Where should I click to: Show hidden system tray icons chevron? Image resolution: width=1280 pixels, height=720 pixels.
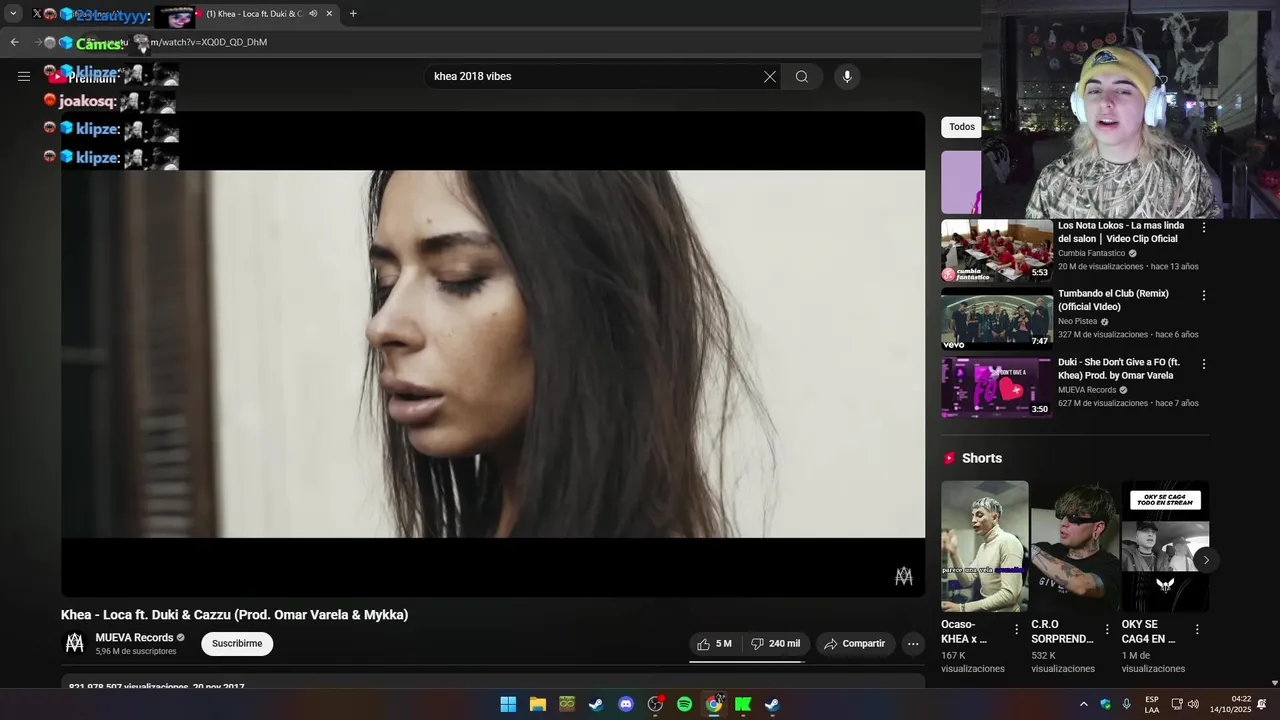1083,704
